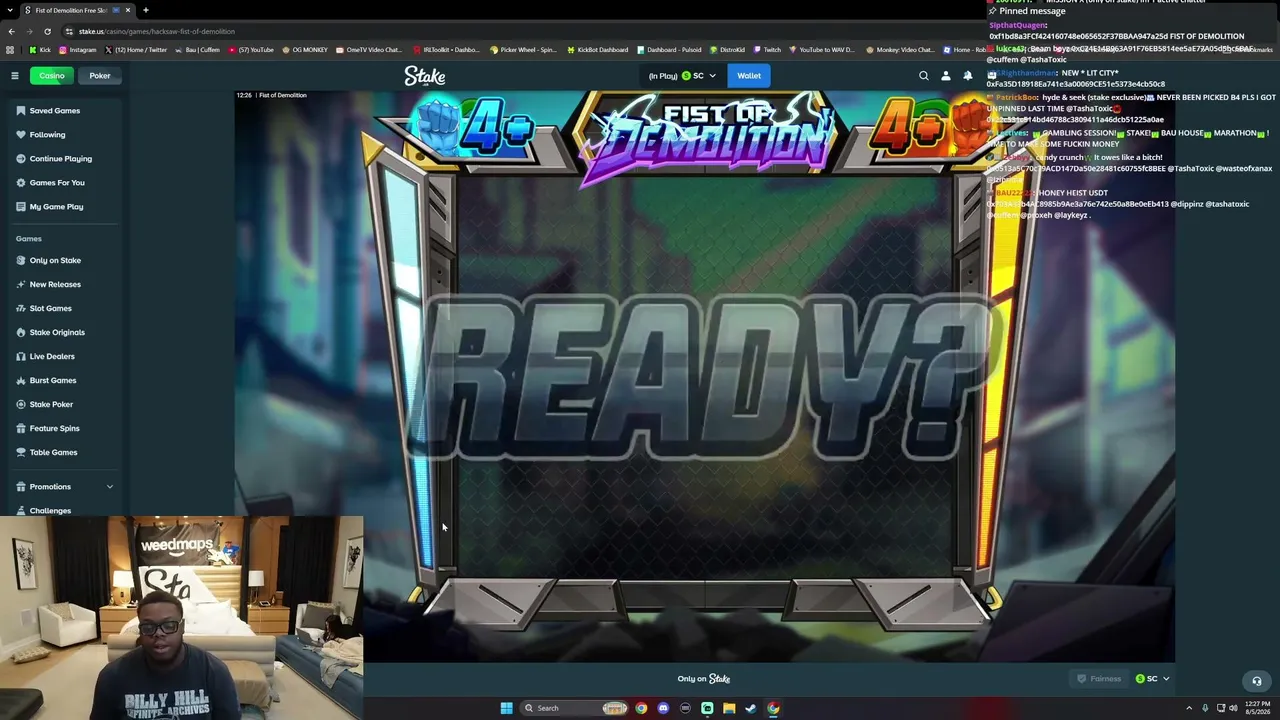1280x720 pixels.
Task: Click the Saved Games bookmark icon
Action: [x=21, y=111]
